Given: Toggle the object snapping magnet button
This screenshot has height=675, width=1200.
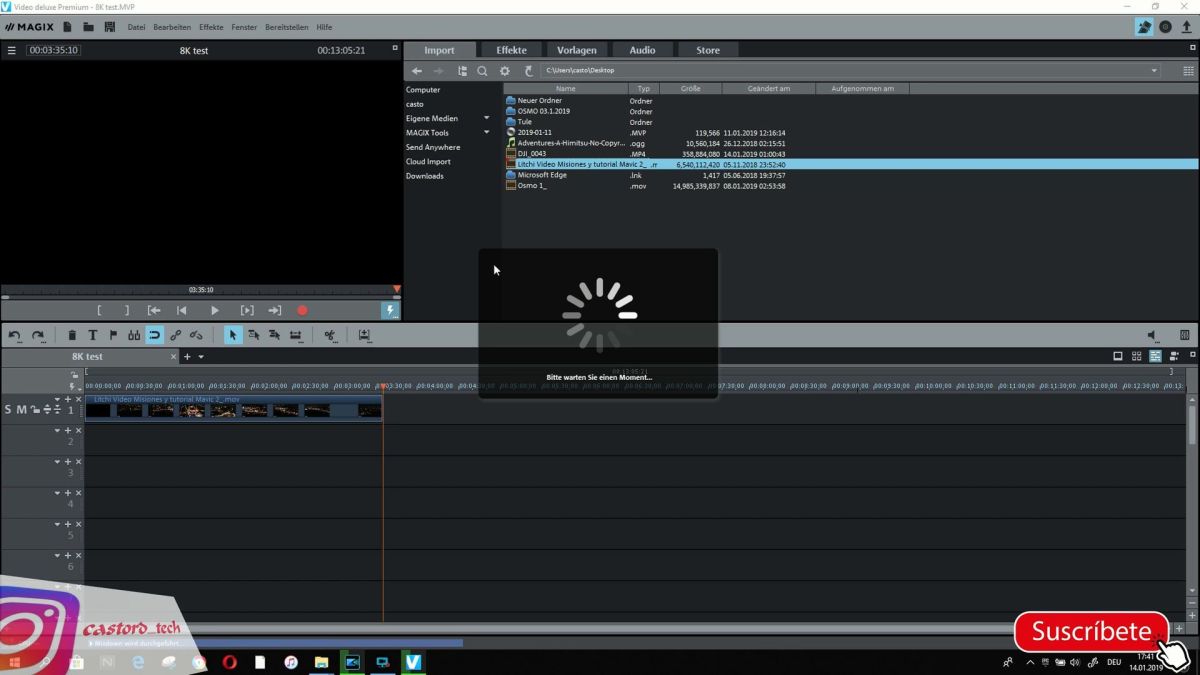Looking at the screenshot, I should (x=154, y=335).
